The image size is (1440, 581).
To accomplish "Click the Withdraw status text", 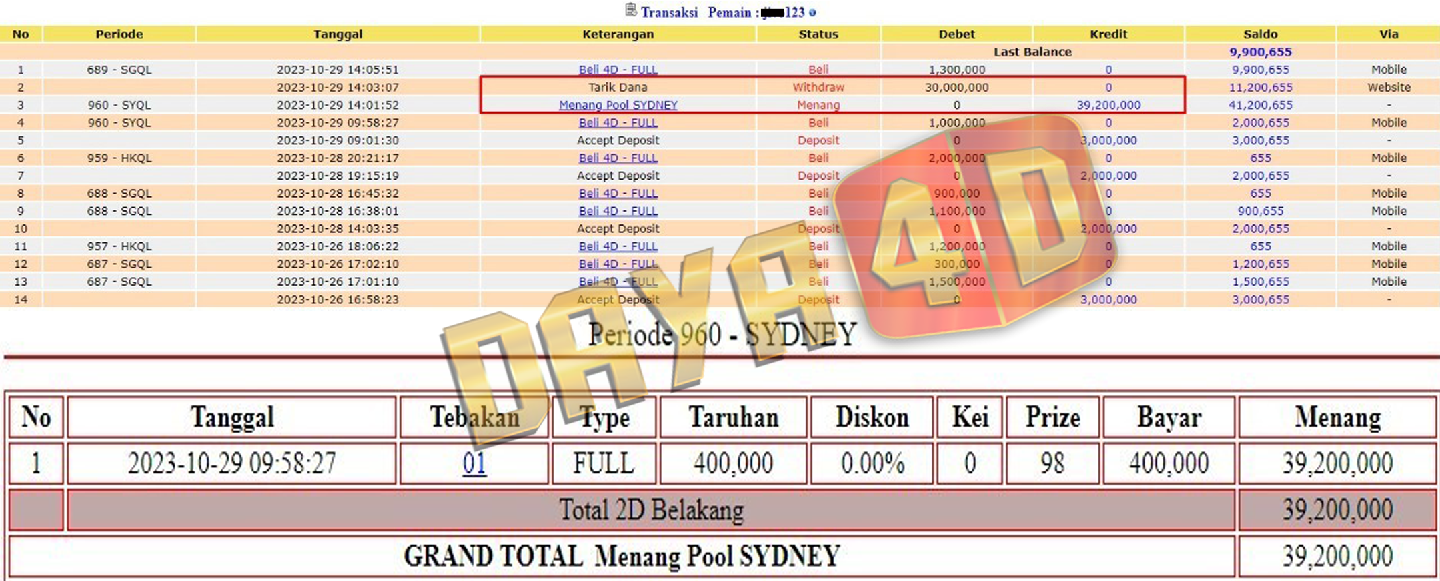I will pyautogui.click(x=818, y=88).
